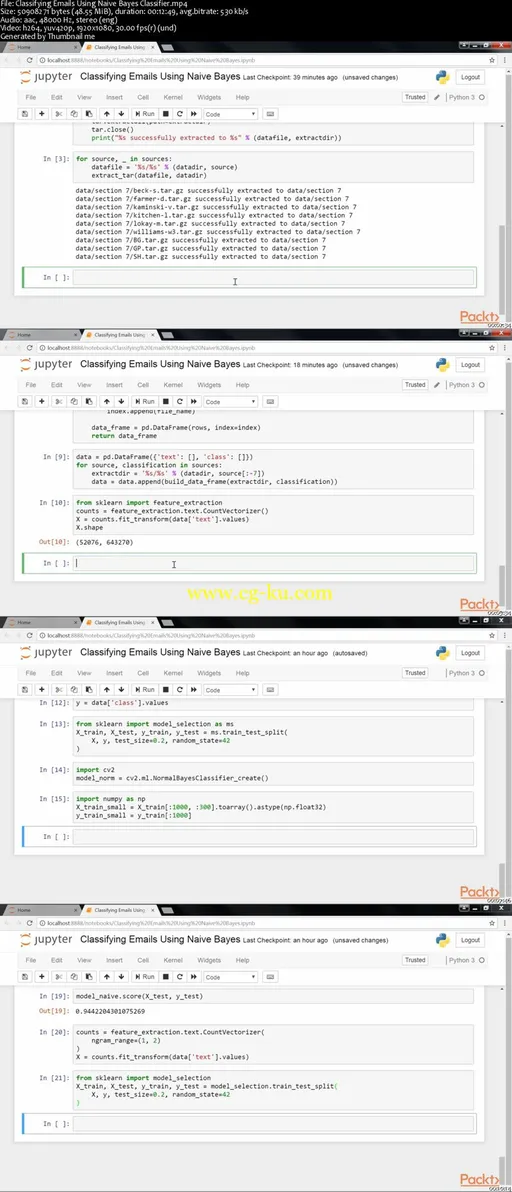Interrupt kernel stop icon in autosaved frame

pyautogui.click(x=166, y=690)
